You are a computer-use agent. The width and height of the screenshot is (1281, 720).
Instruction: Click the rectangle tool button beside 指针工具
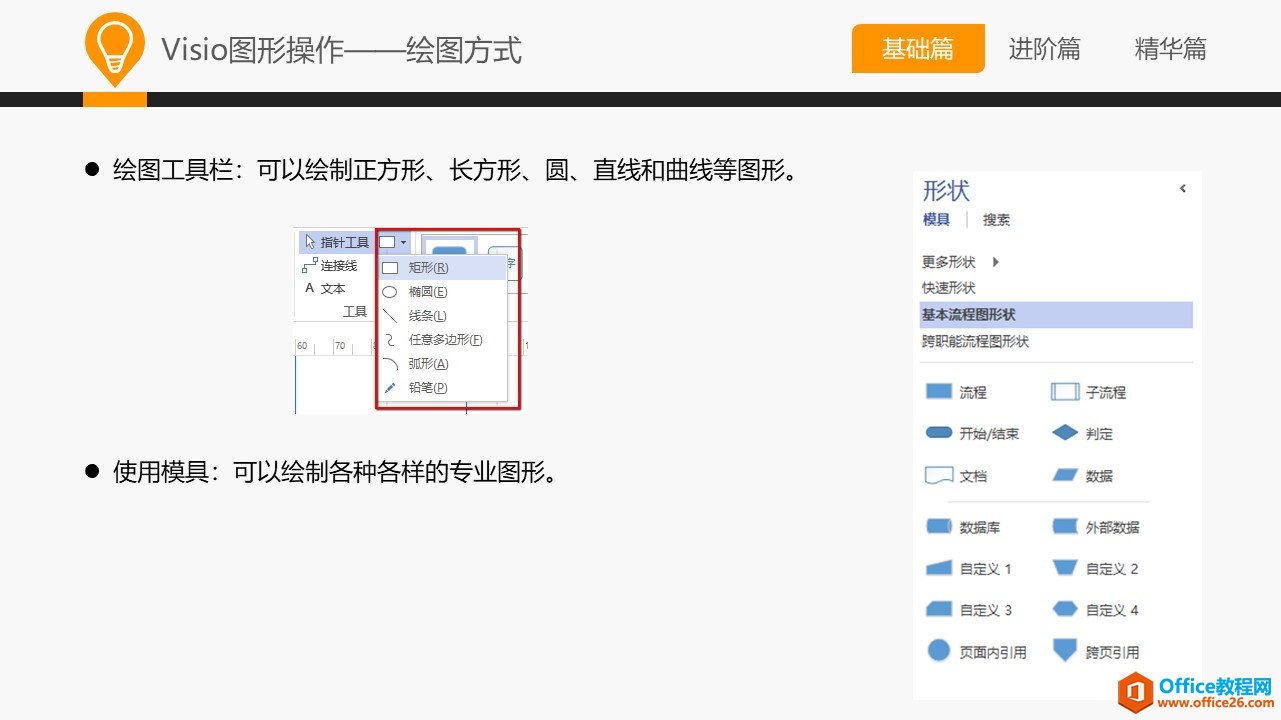coord(387,242)
